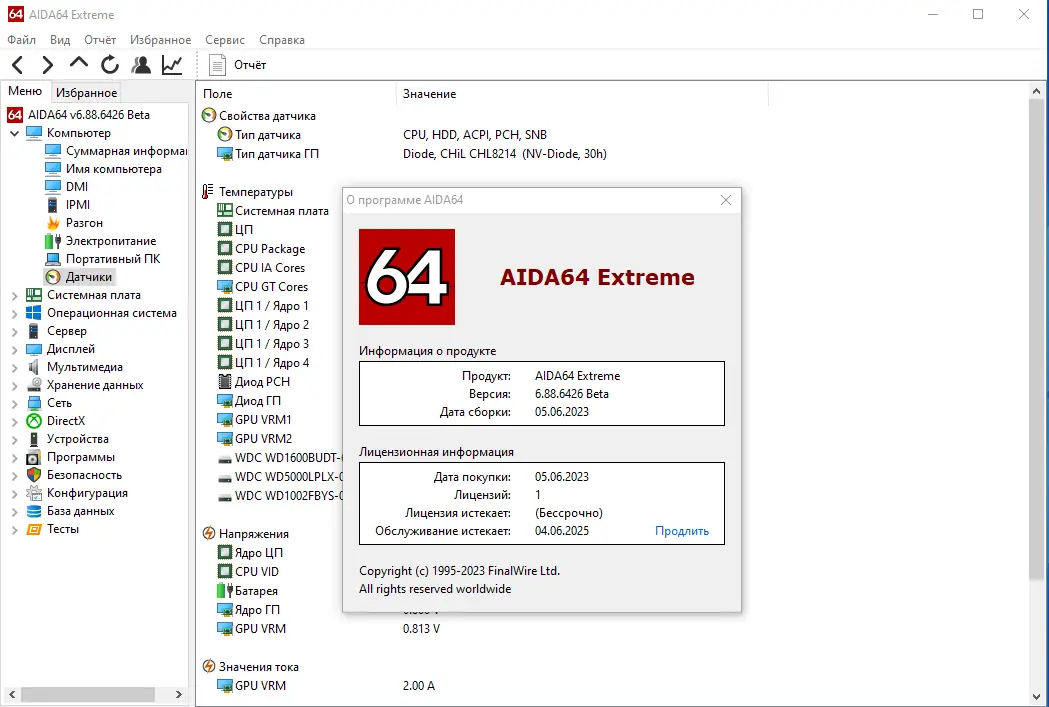
Task: Click the DirectX Xbox icon
Action: [33, 421]
